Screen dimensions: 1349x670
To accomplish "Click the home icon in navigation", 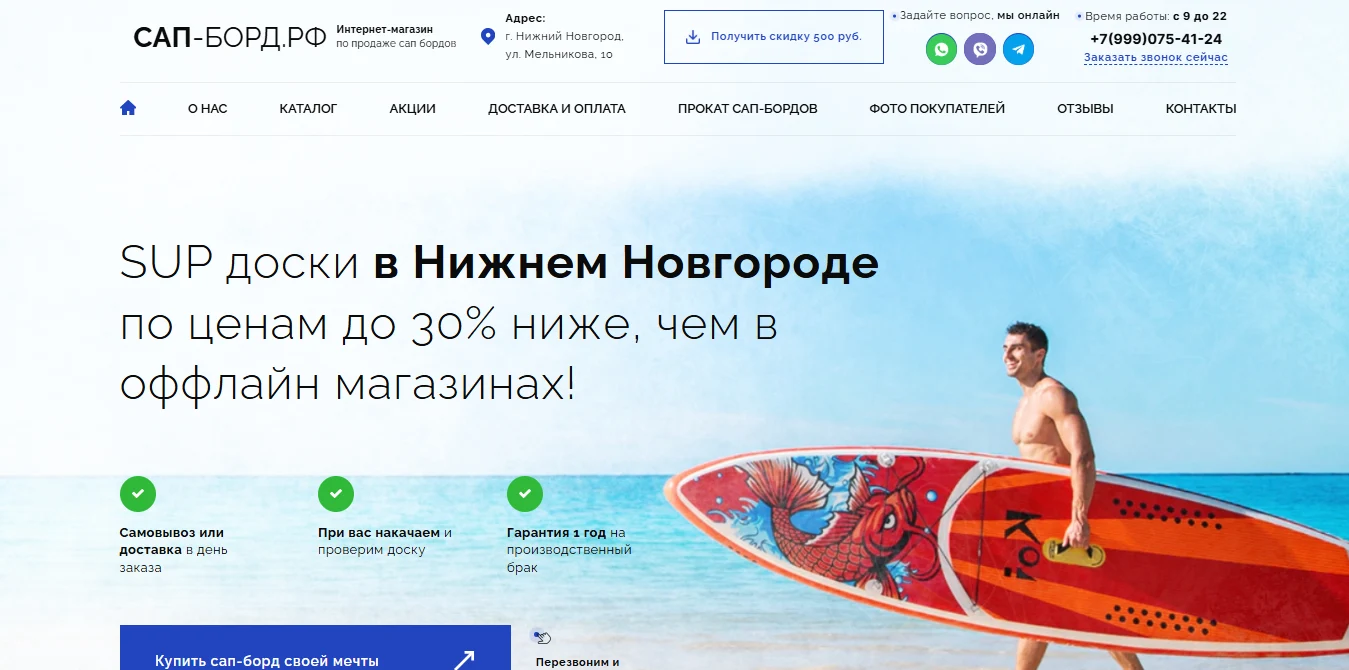I will (128, 108).
